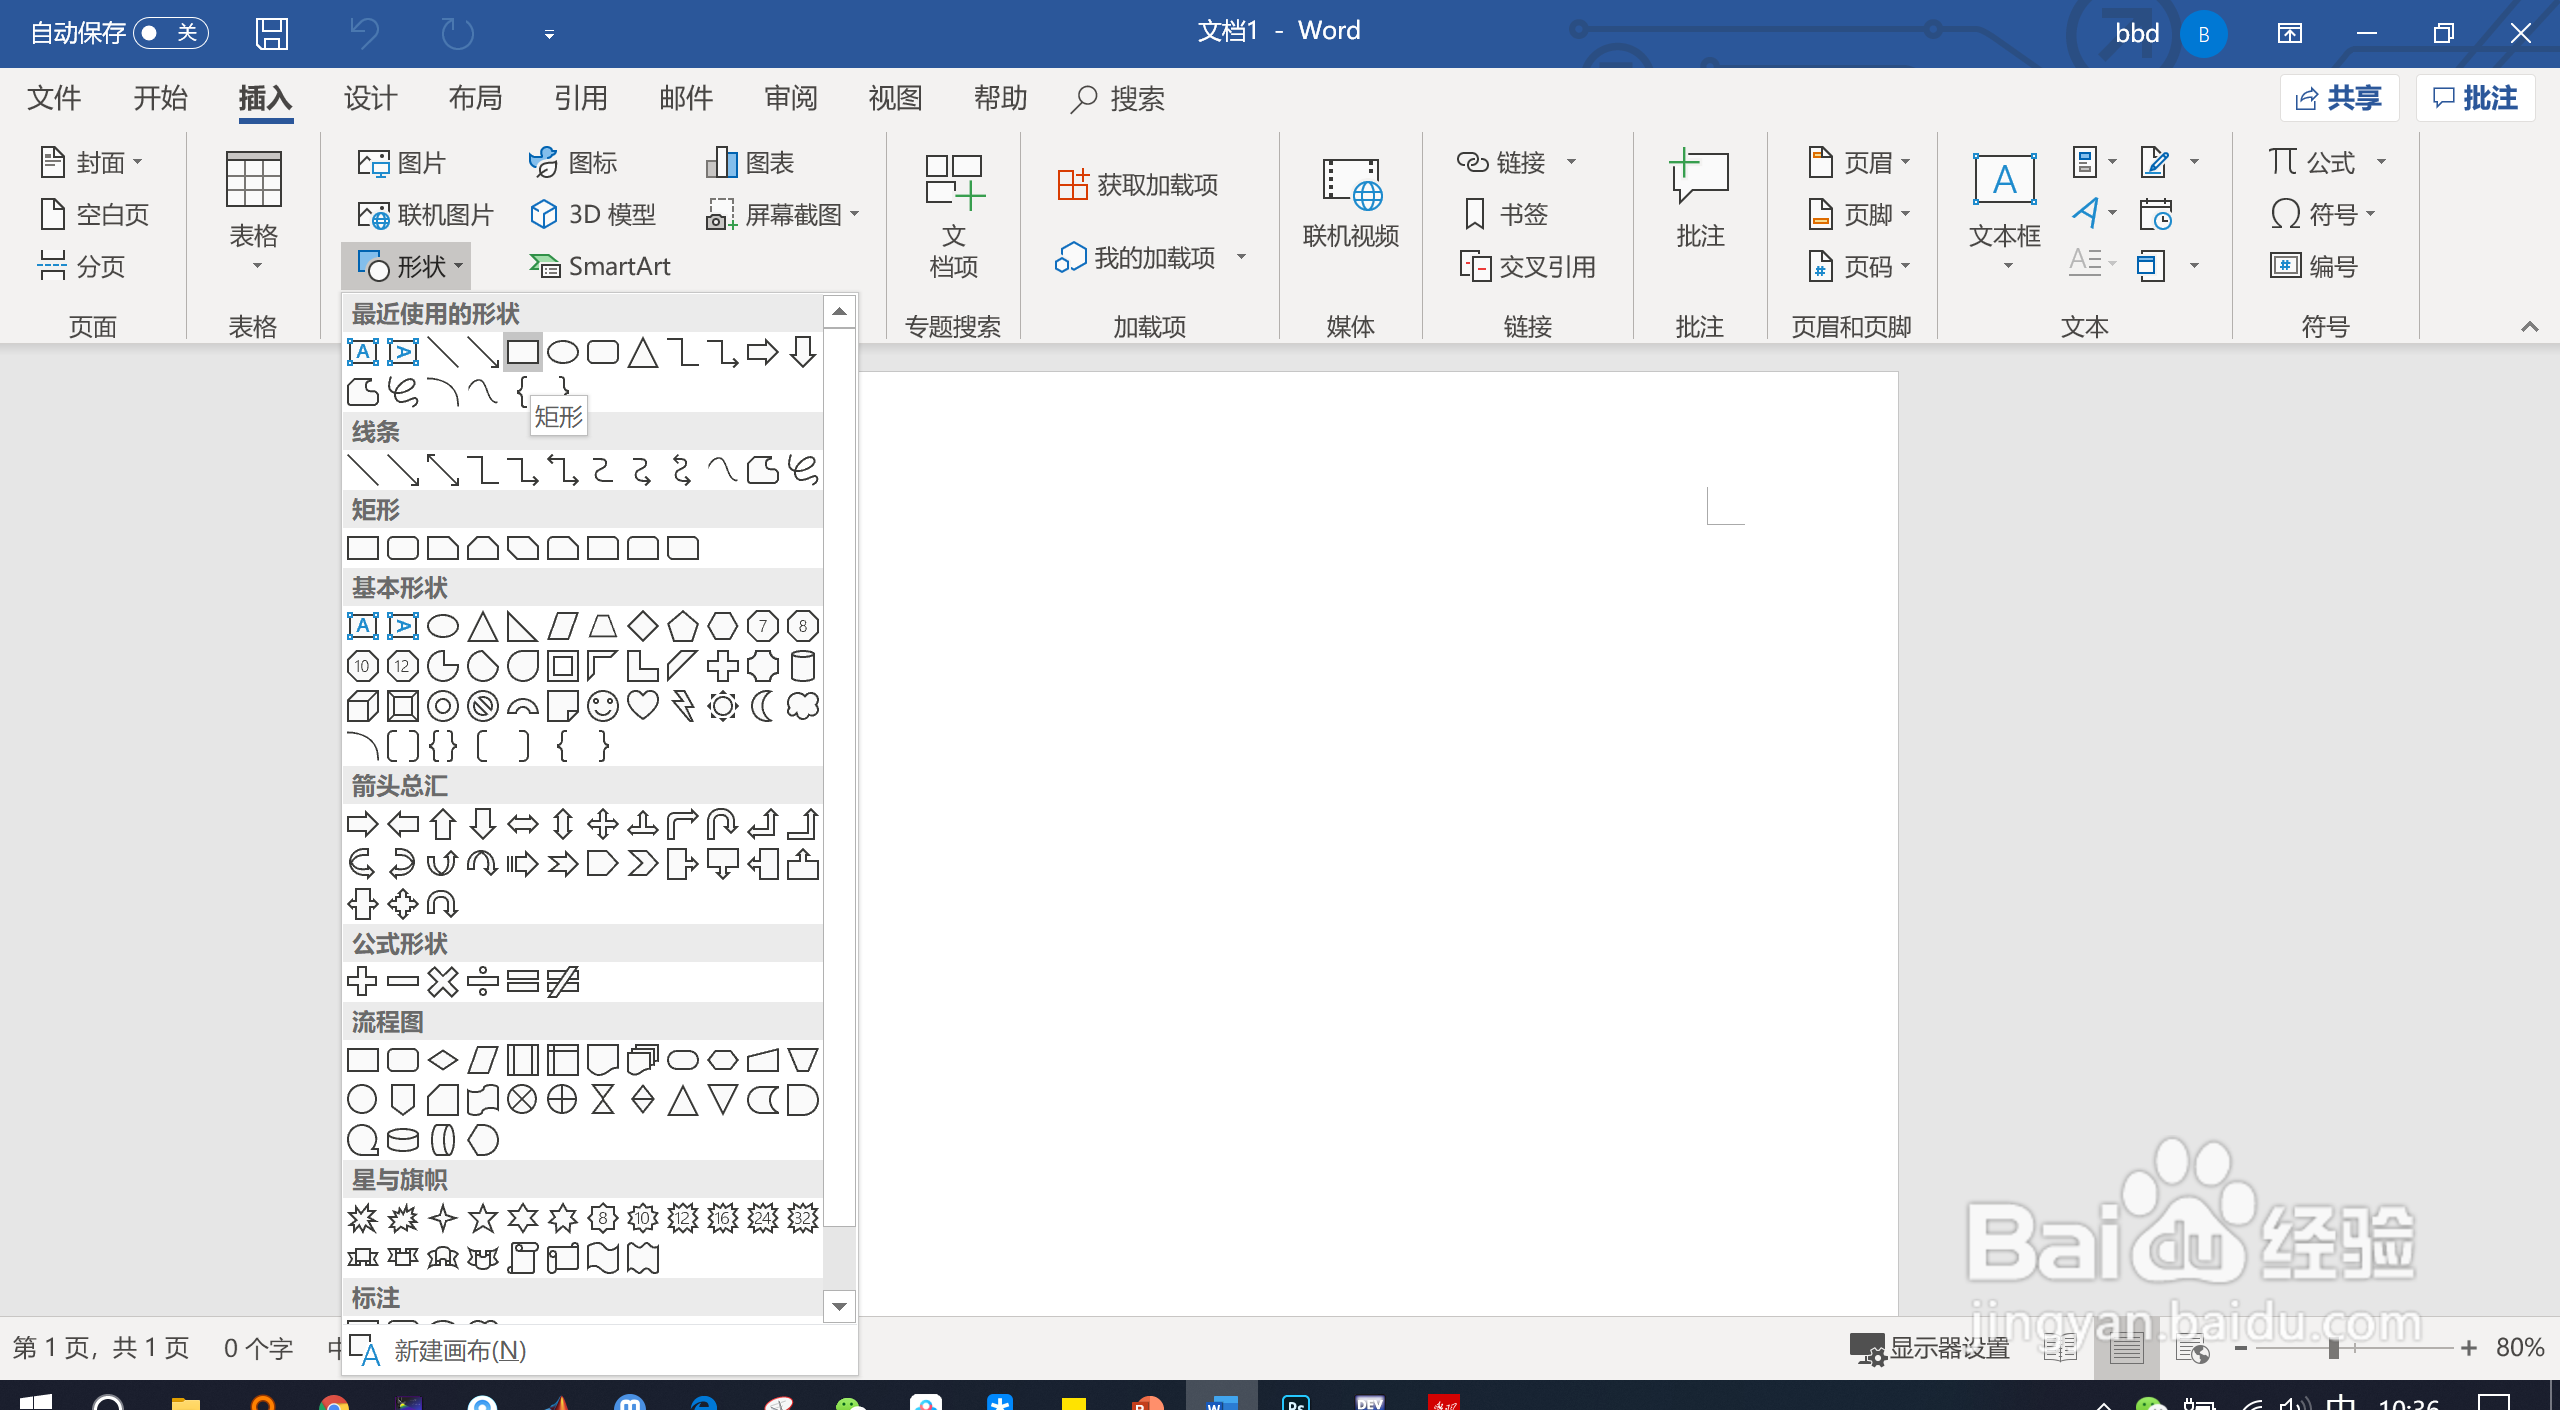Open the 我的加载项 dropdown arrow

[1241, 258]
